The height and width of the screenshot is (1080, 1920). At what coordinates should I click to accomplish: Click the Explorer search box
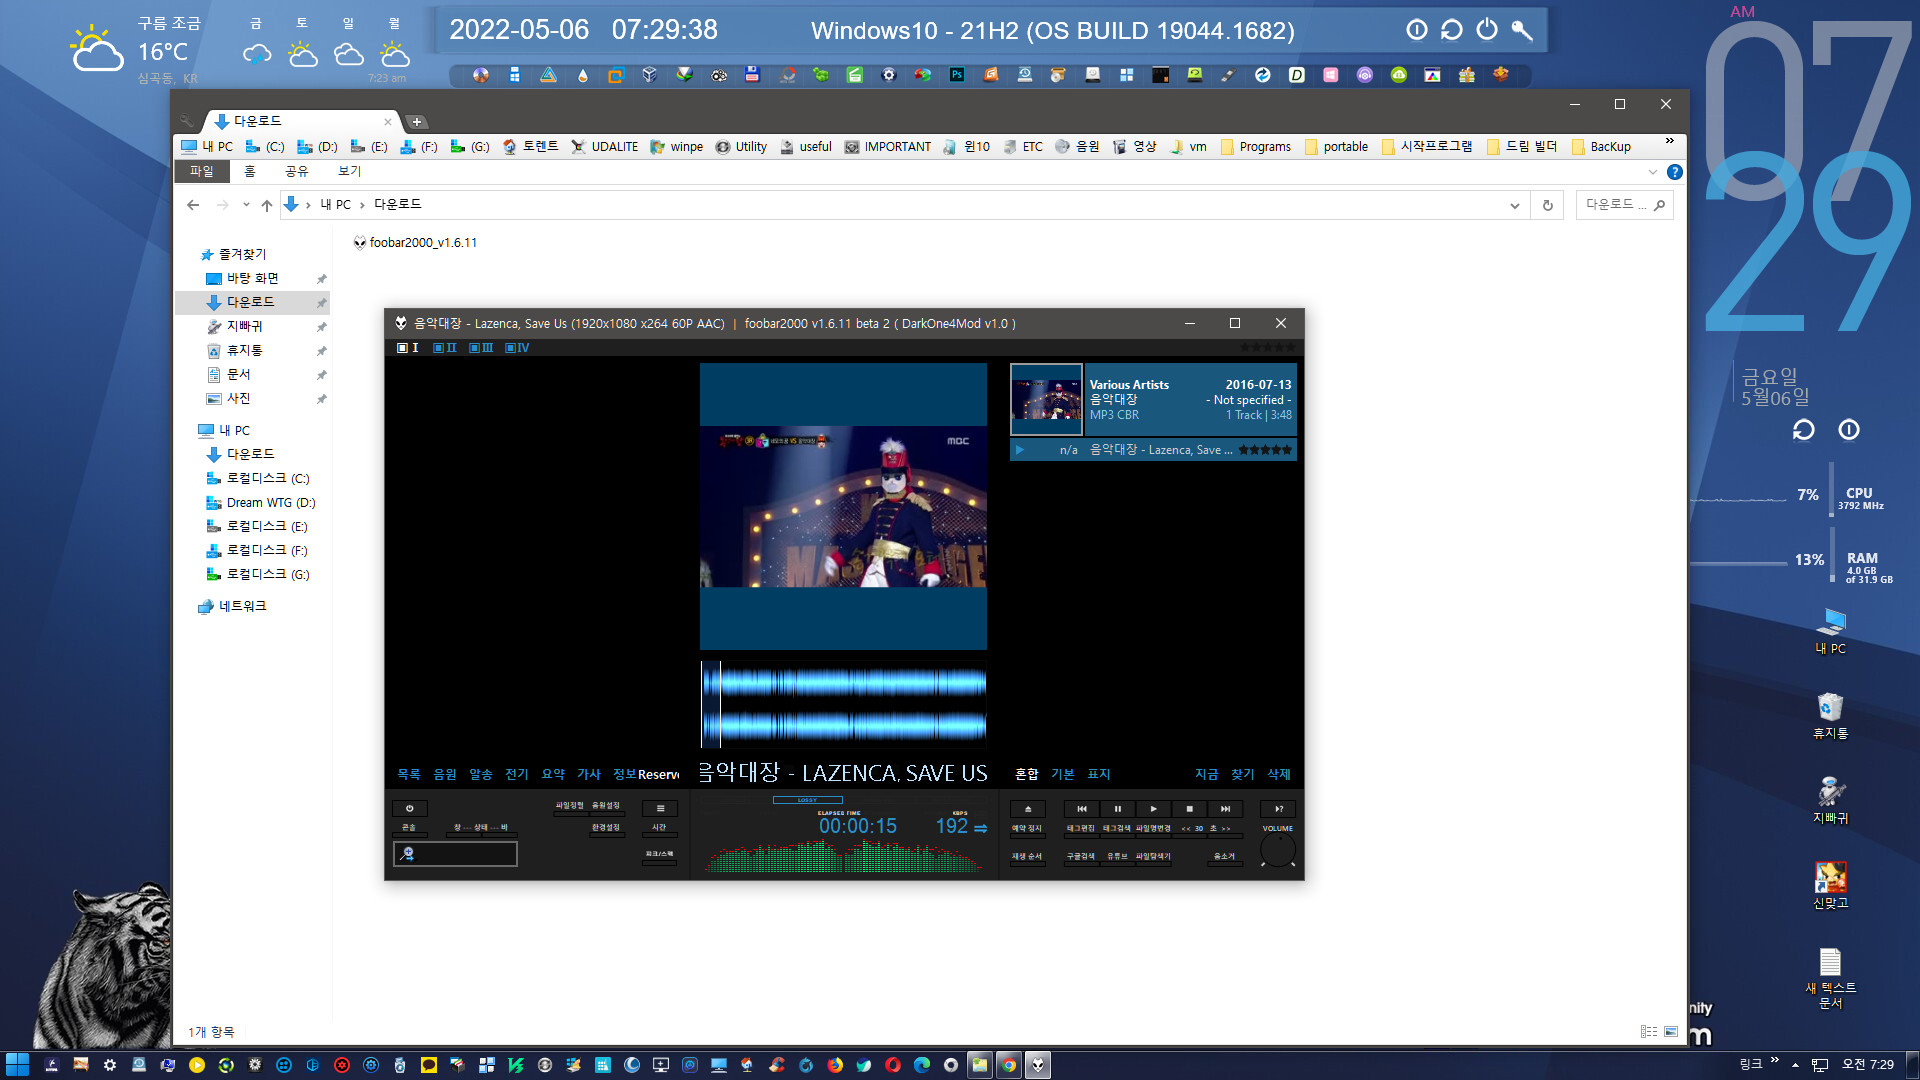tap(1624, 205)
